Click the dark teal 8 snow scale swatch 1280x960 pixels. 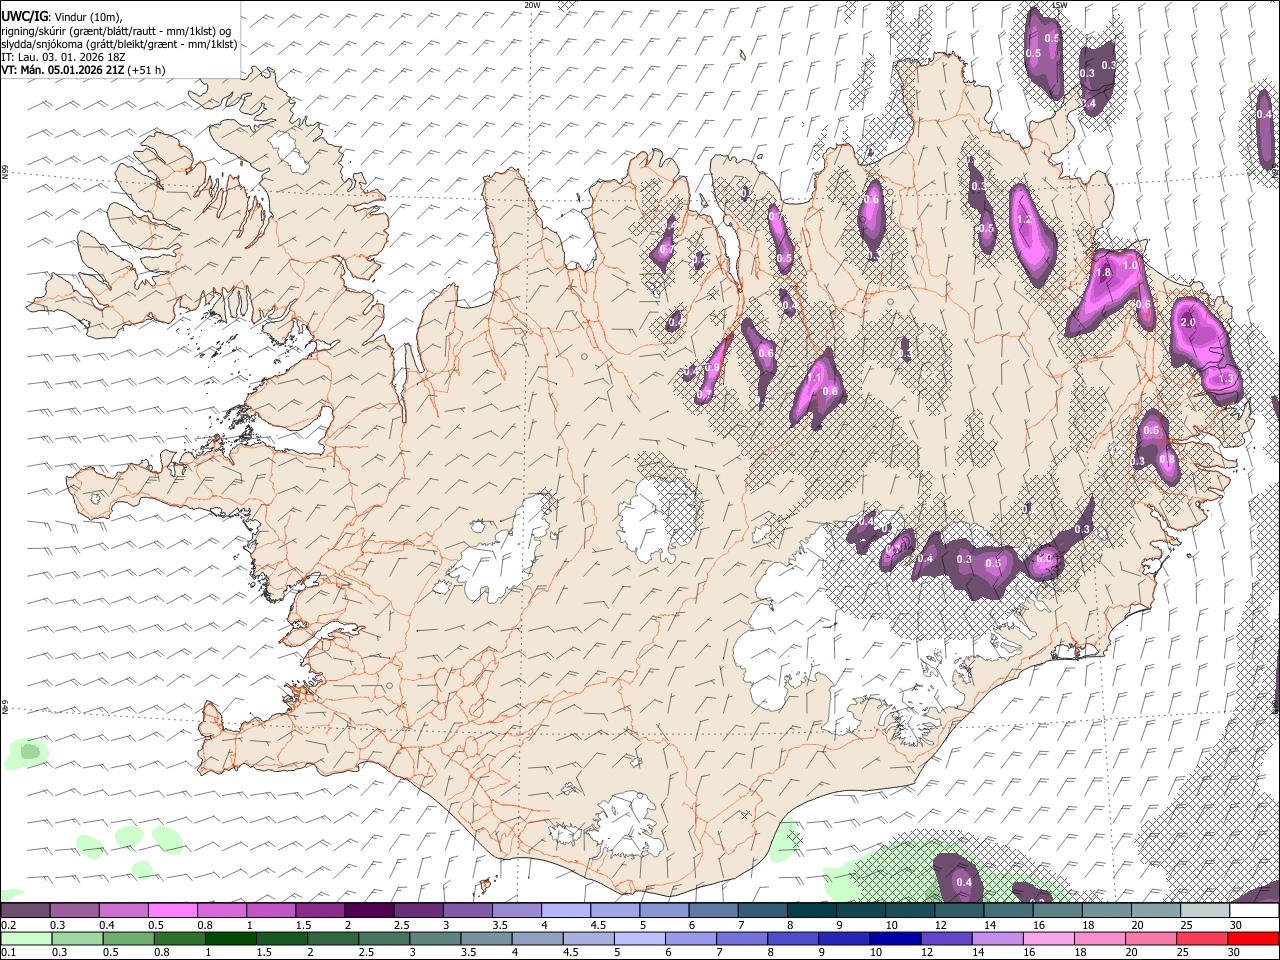pos(812,911)
